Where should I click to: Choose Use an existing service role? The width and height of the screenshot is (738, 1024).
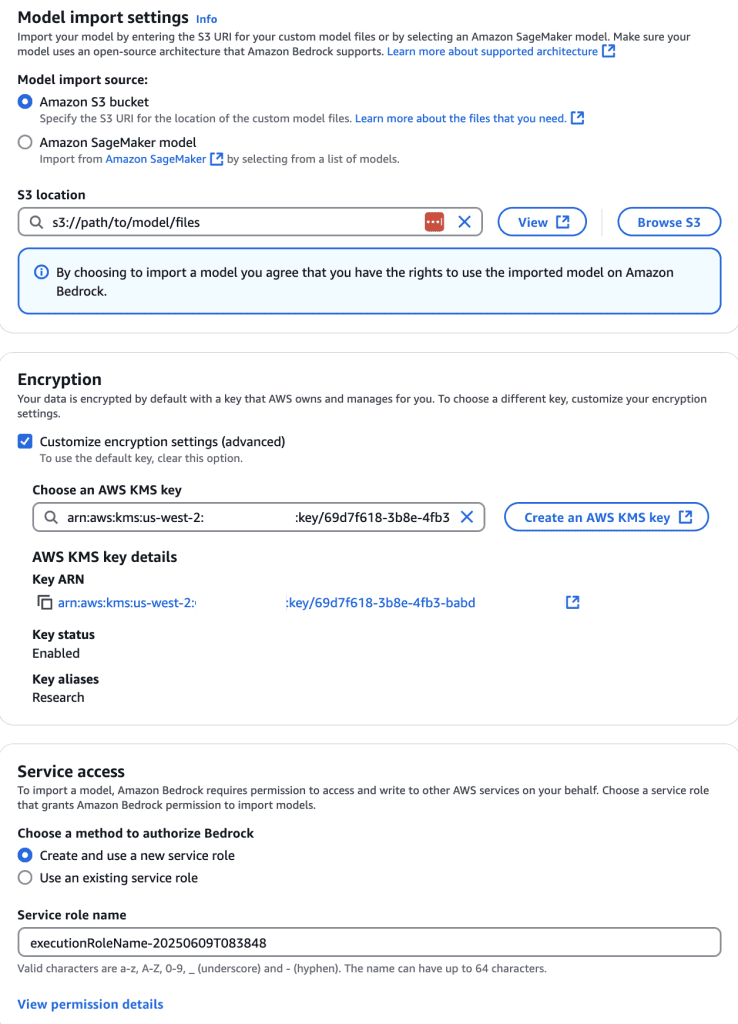[x=26, y=878]
